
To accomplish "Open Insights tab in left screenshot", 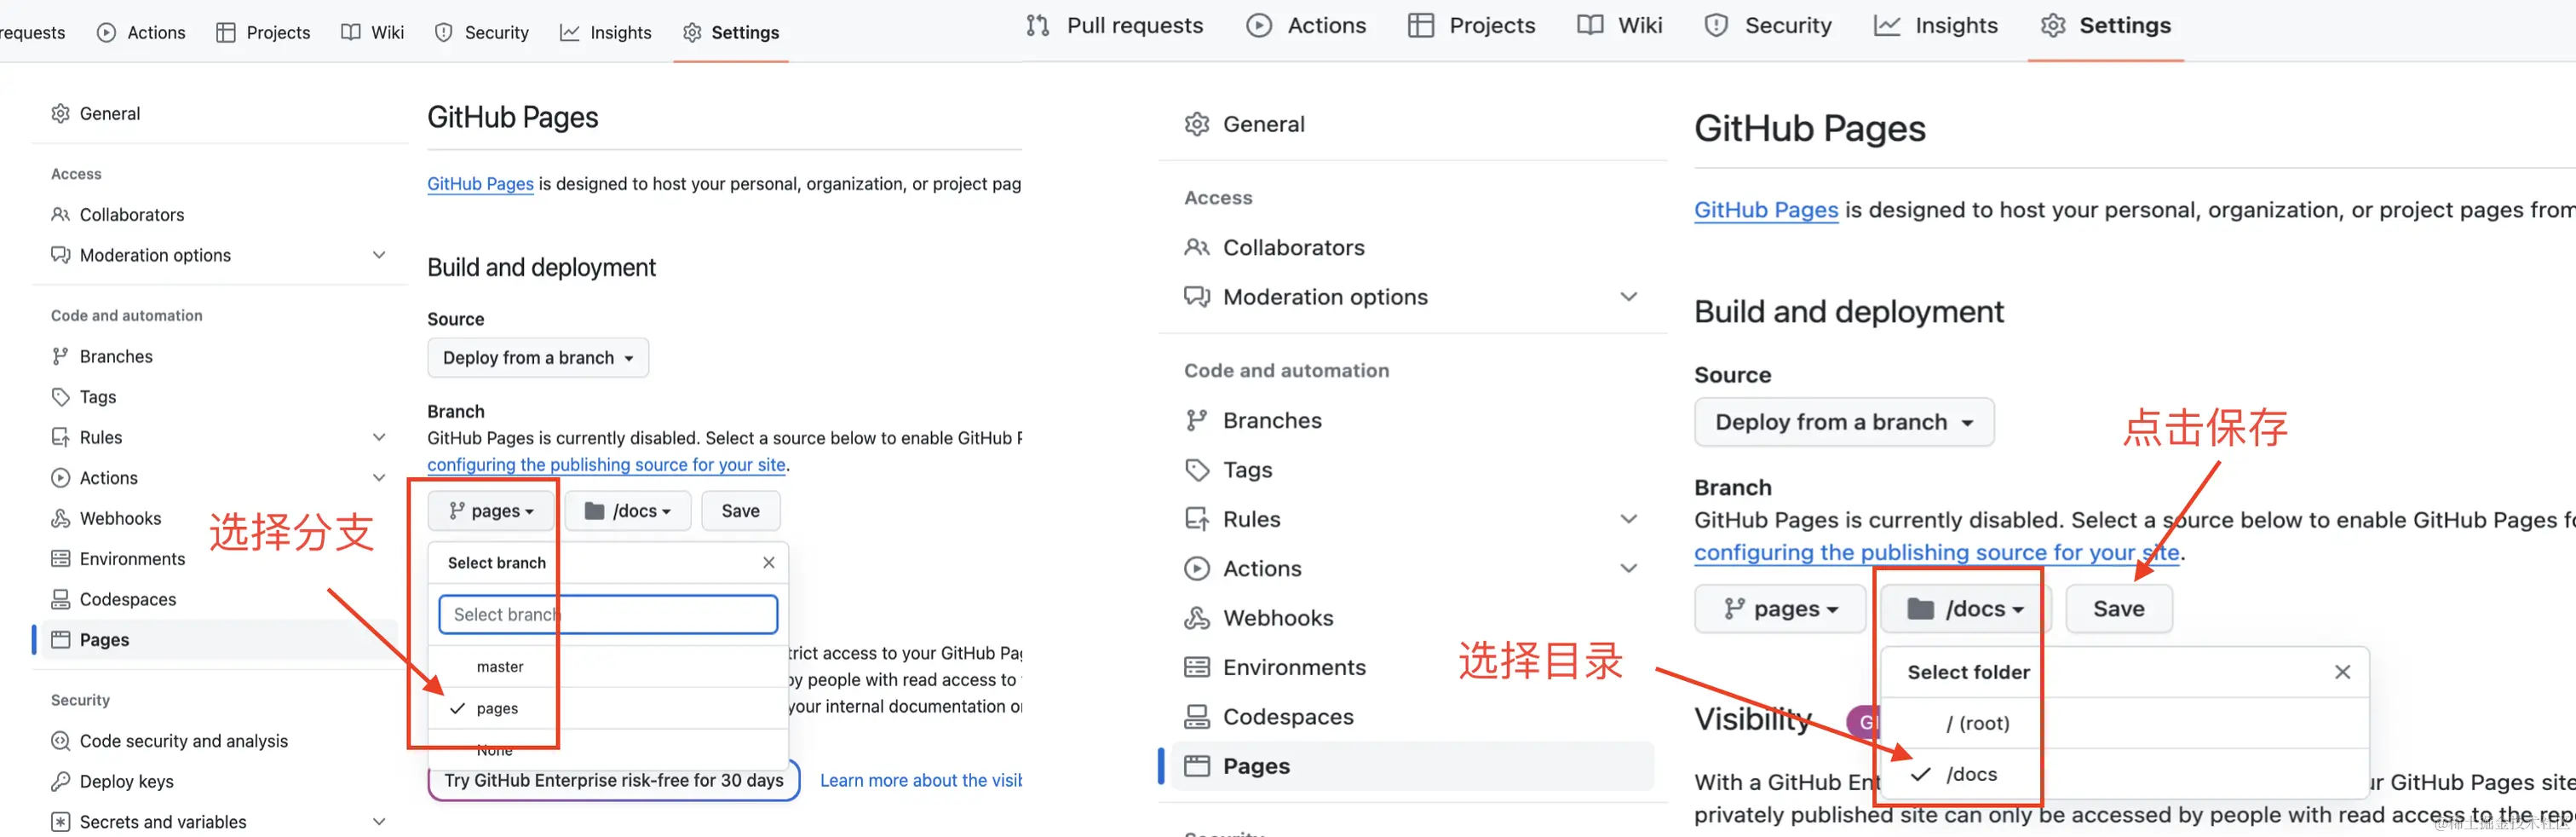I will pos(606,32).
